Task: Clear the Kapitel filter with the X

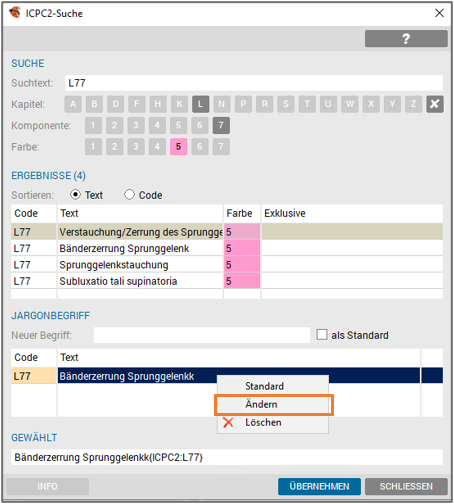Action: pos(435,104)
